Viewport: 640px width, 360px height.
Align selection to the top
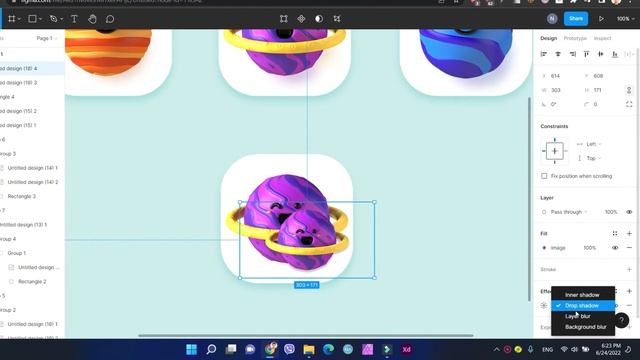point(587,54)
